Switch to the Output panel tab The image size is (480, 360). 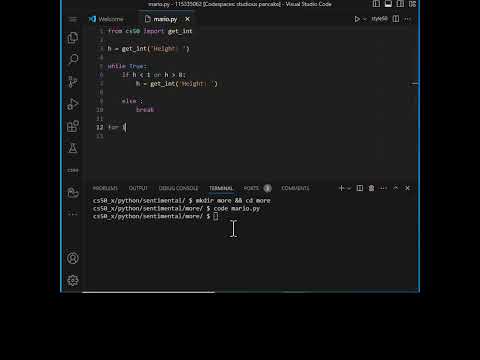(x=138, y=188)
